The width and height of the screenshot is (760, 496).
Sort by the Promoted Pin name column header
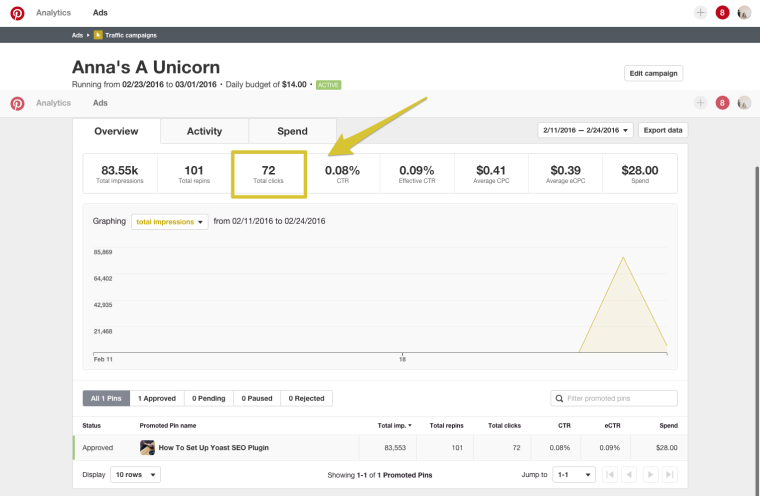(x=168, y=426)
